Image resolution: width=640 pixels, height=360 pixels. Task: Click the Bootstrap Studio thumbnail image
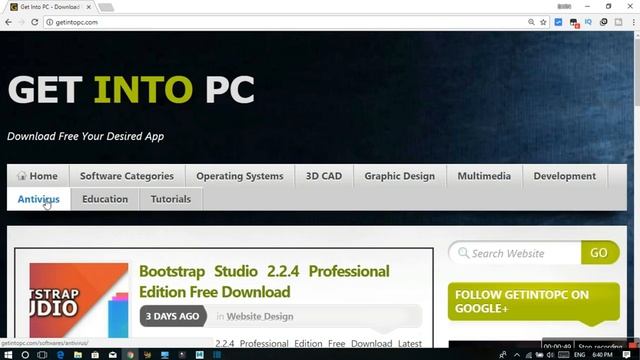pos(79,300)
